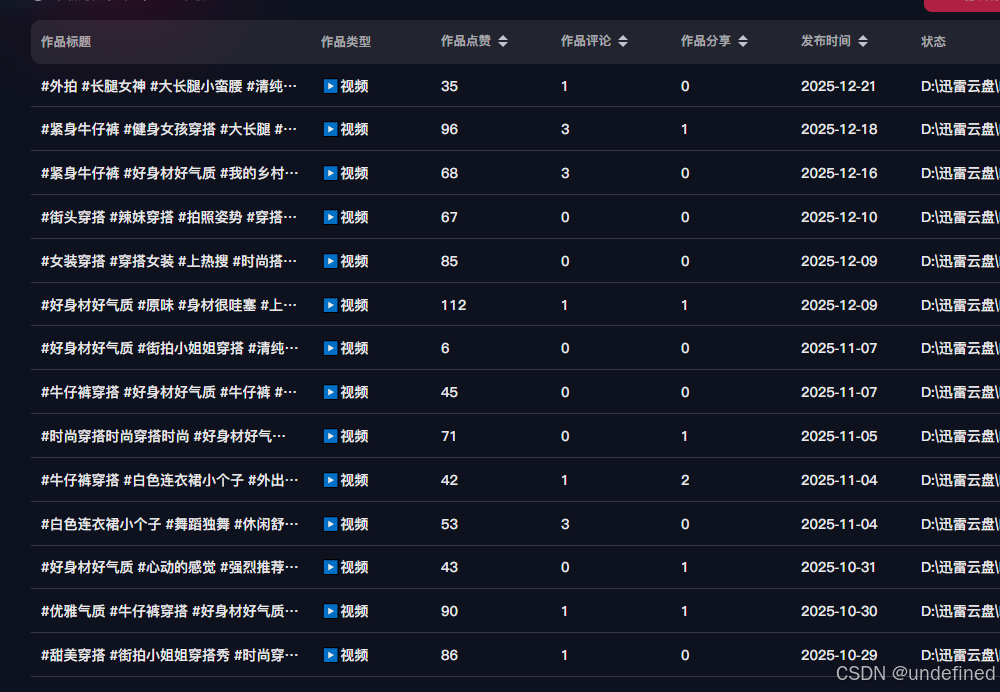Click video icon in #优雅气质 row
The image size is (1000, 692).
(x=330, y=611)
